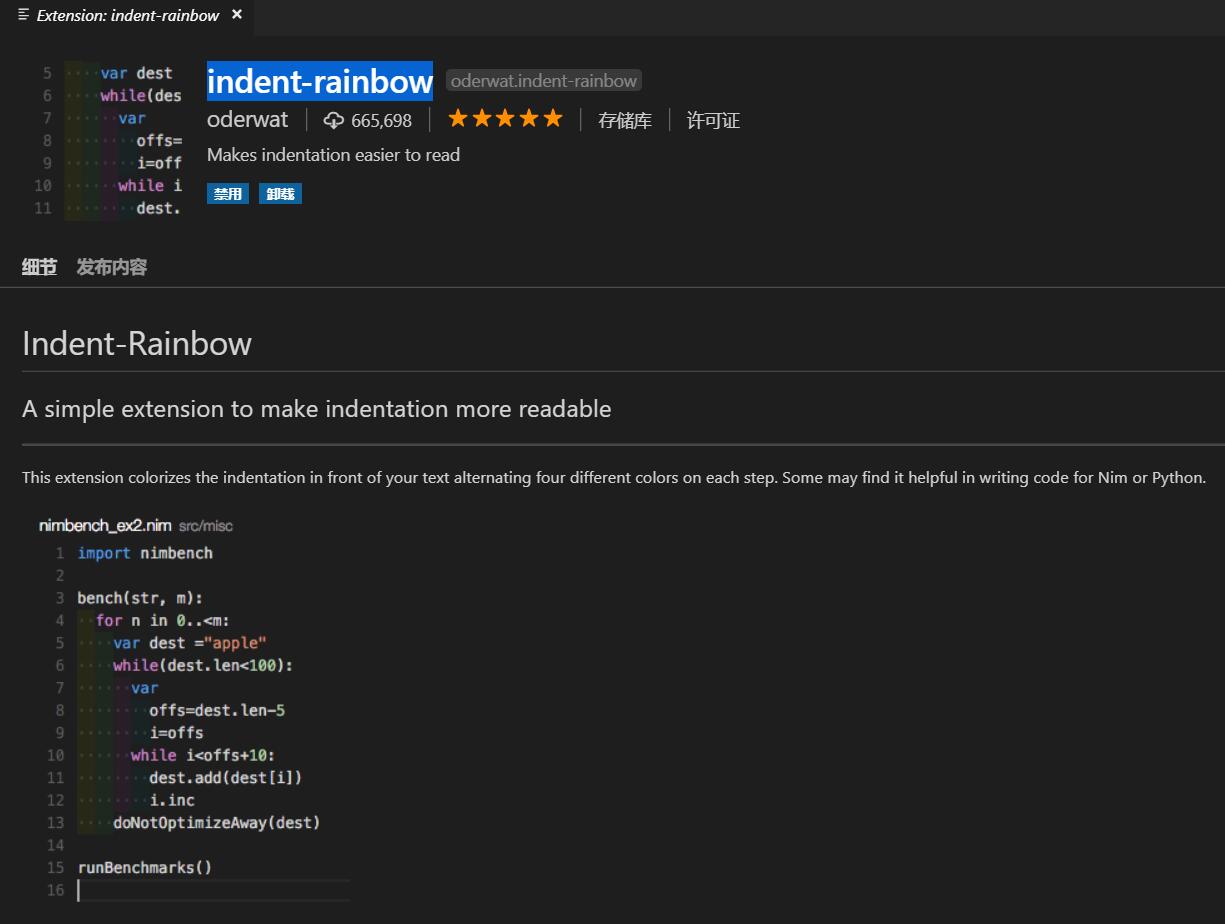
Task: Click the doNotOptimizeAway(dest) code line
Action: point(217,822)
